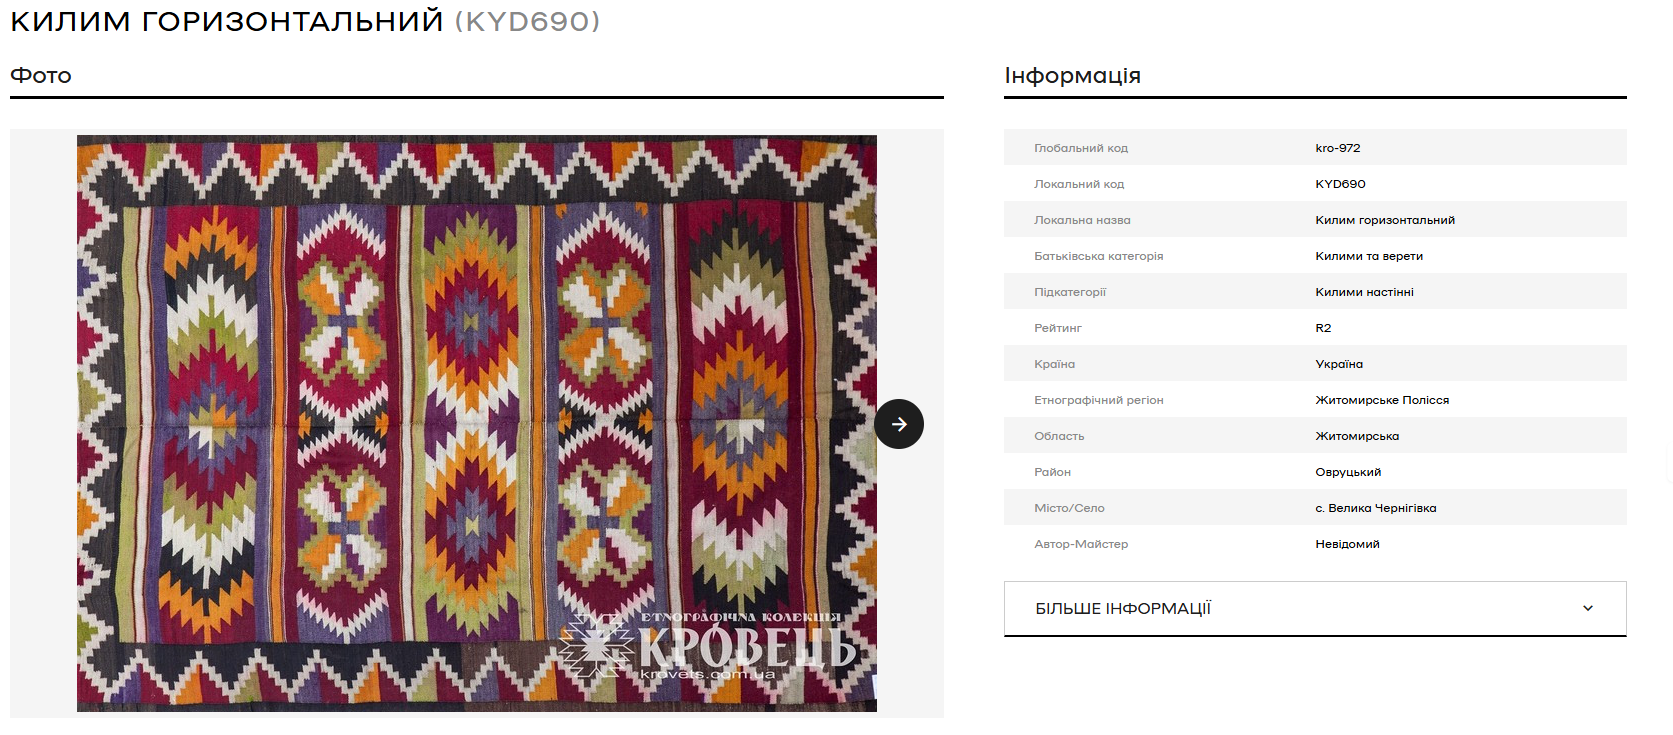This screenshot has width=1673, height=735.
Task: Click the Інформація section heading
Action: (1072, 76)
